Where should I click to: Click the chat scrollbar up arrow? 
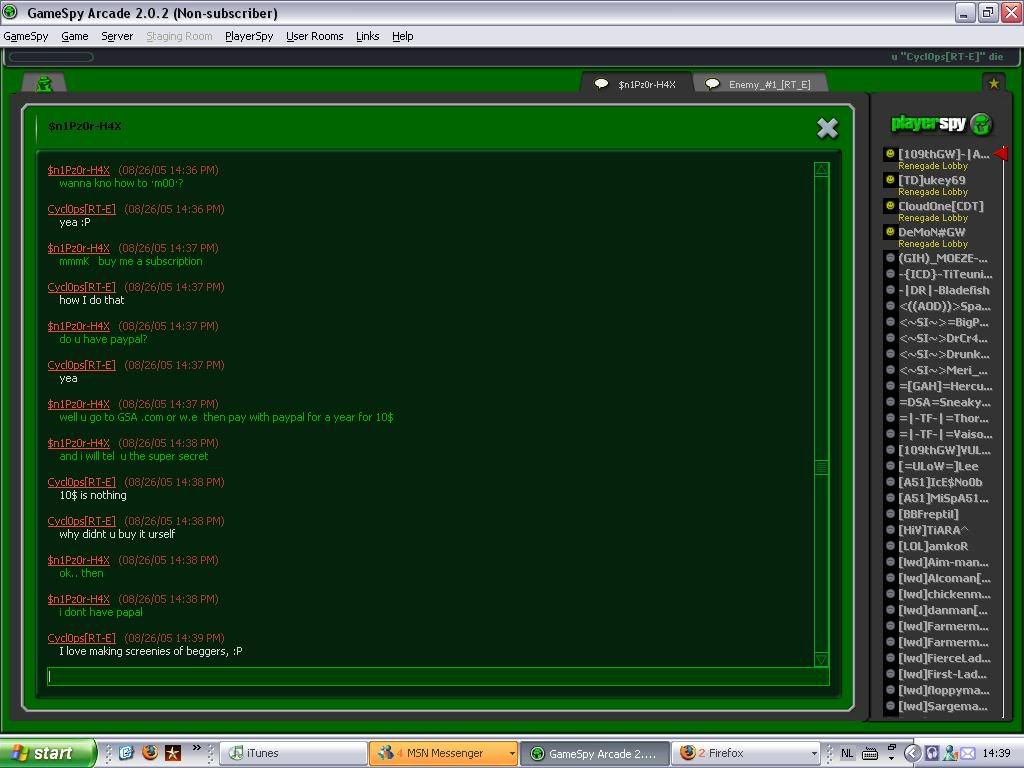click(822, 169)
